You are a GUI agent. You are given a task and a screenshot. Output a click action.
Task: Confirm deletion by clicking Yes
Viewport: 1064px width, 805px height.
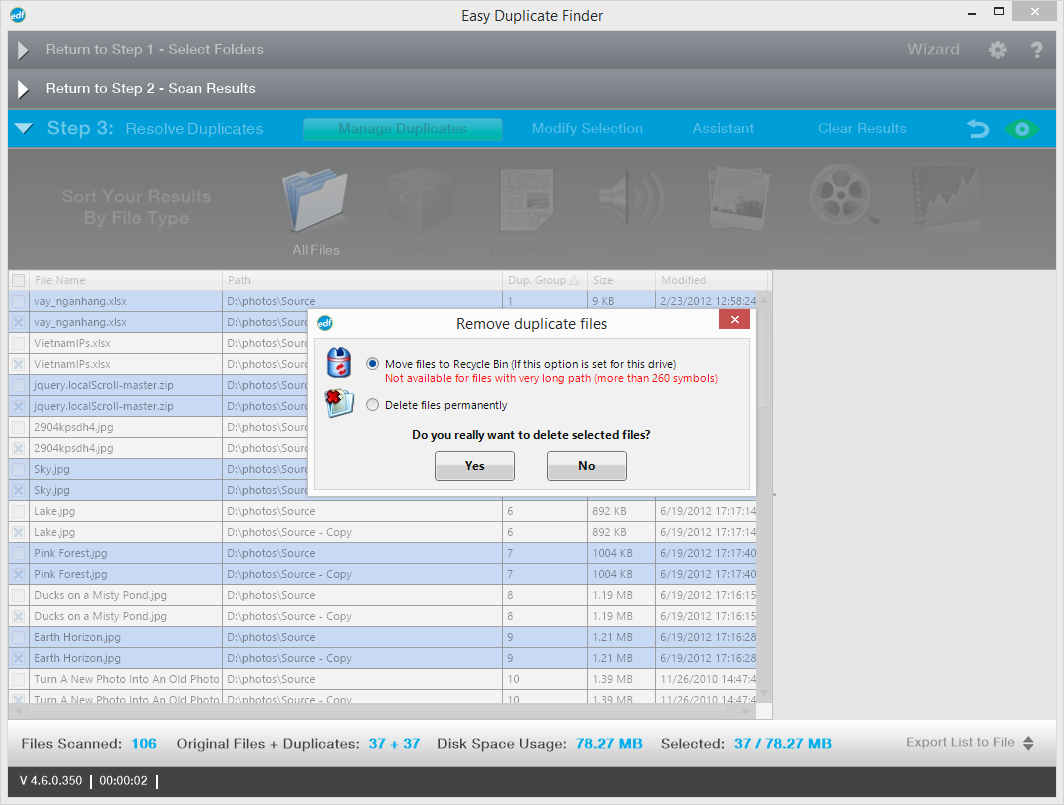[474, 466]
